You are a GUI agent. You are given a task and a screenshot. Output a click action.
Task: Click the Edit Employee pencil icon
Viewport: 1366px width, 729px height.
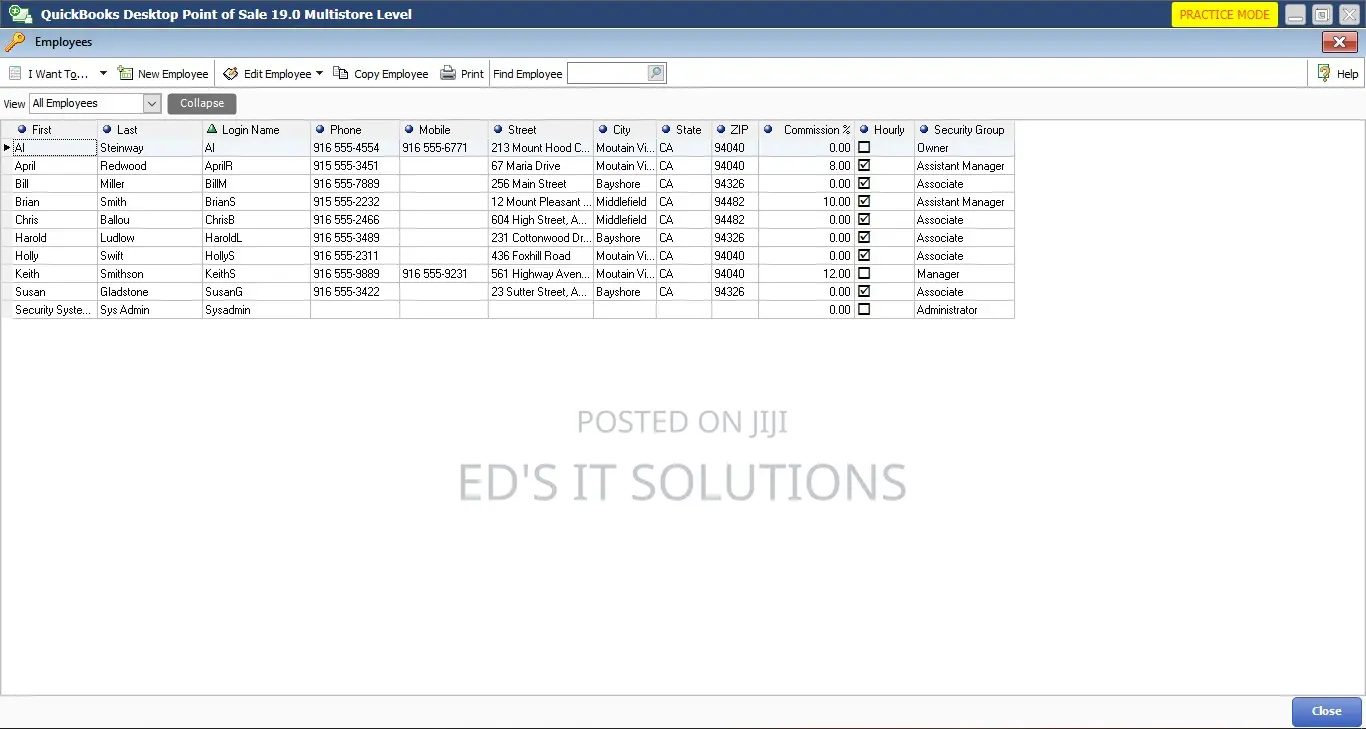point(230,74)
